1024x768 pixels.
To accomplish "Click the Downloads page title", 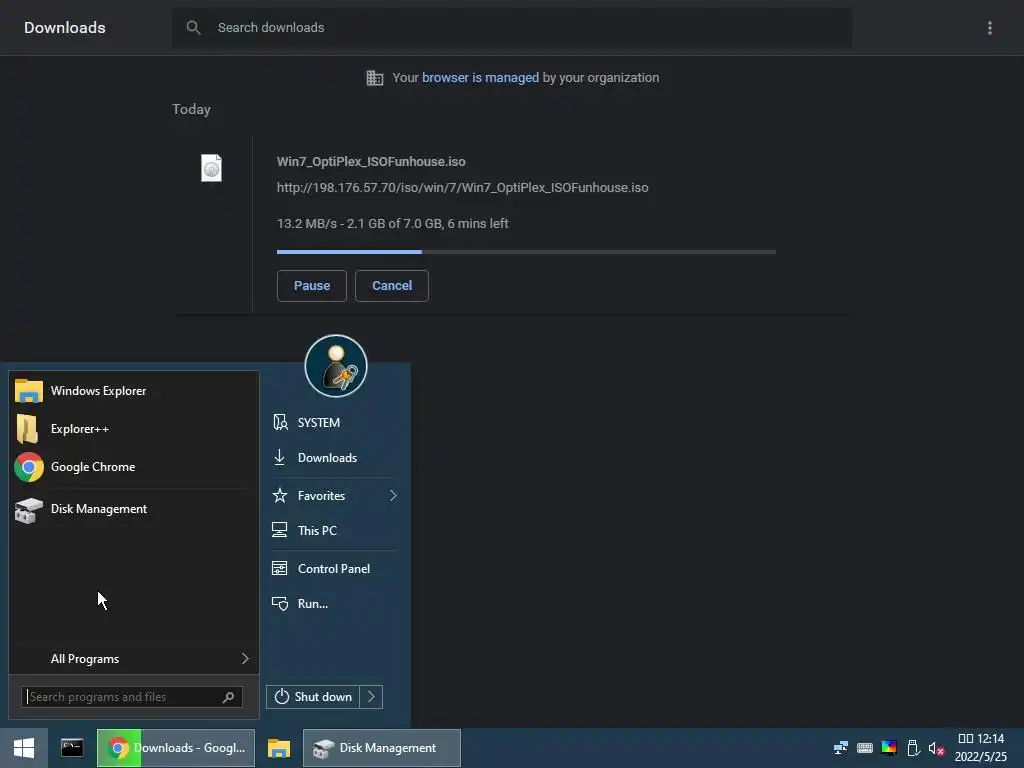I will pos(65,27).
